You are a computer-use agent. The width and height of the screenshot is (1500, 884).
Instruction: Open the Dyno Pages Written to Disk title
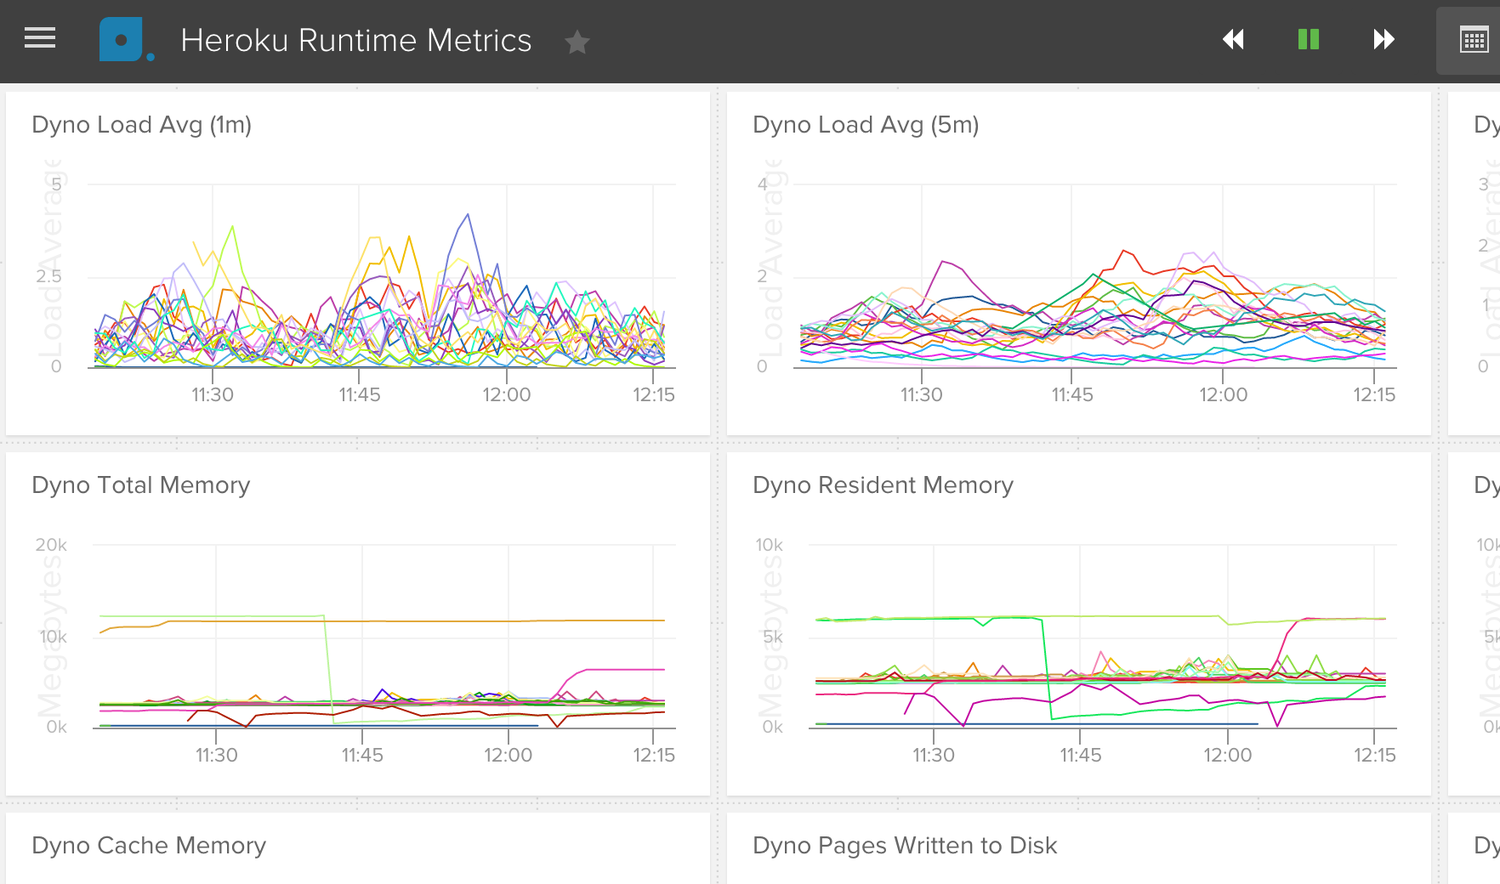click(x=905, y=845)
